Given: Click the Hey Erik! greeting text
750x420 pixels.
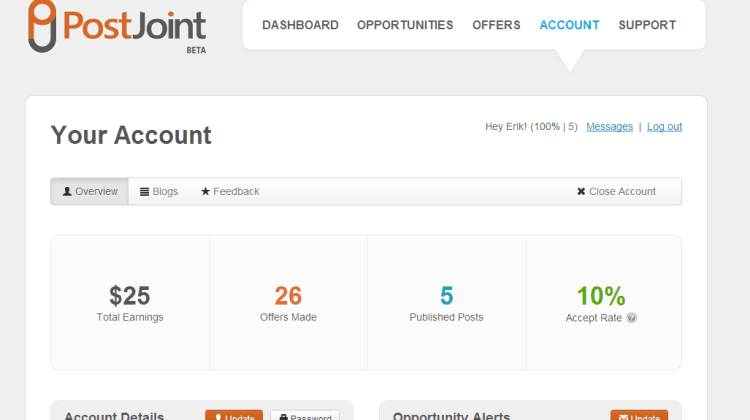Looking at the screenshot, I should [531, 127].
